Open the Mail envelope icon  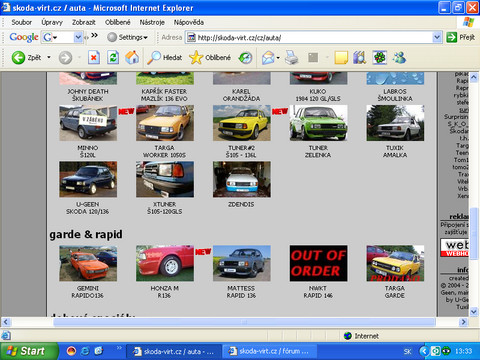coord(268,58)
